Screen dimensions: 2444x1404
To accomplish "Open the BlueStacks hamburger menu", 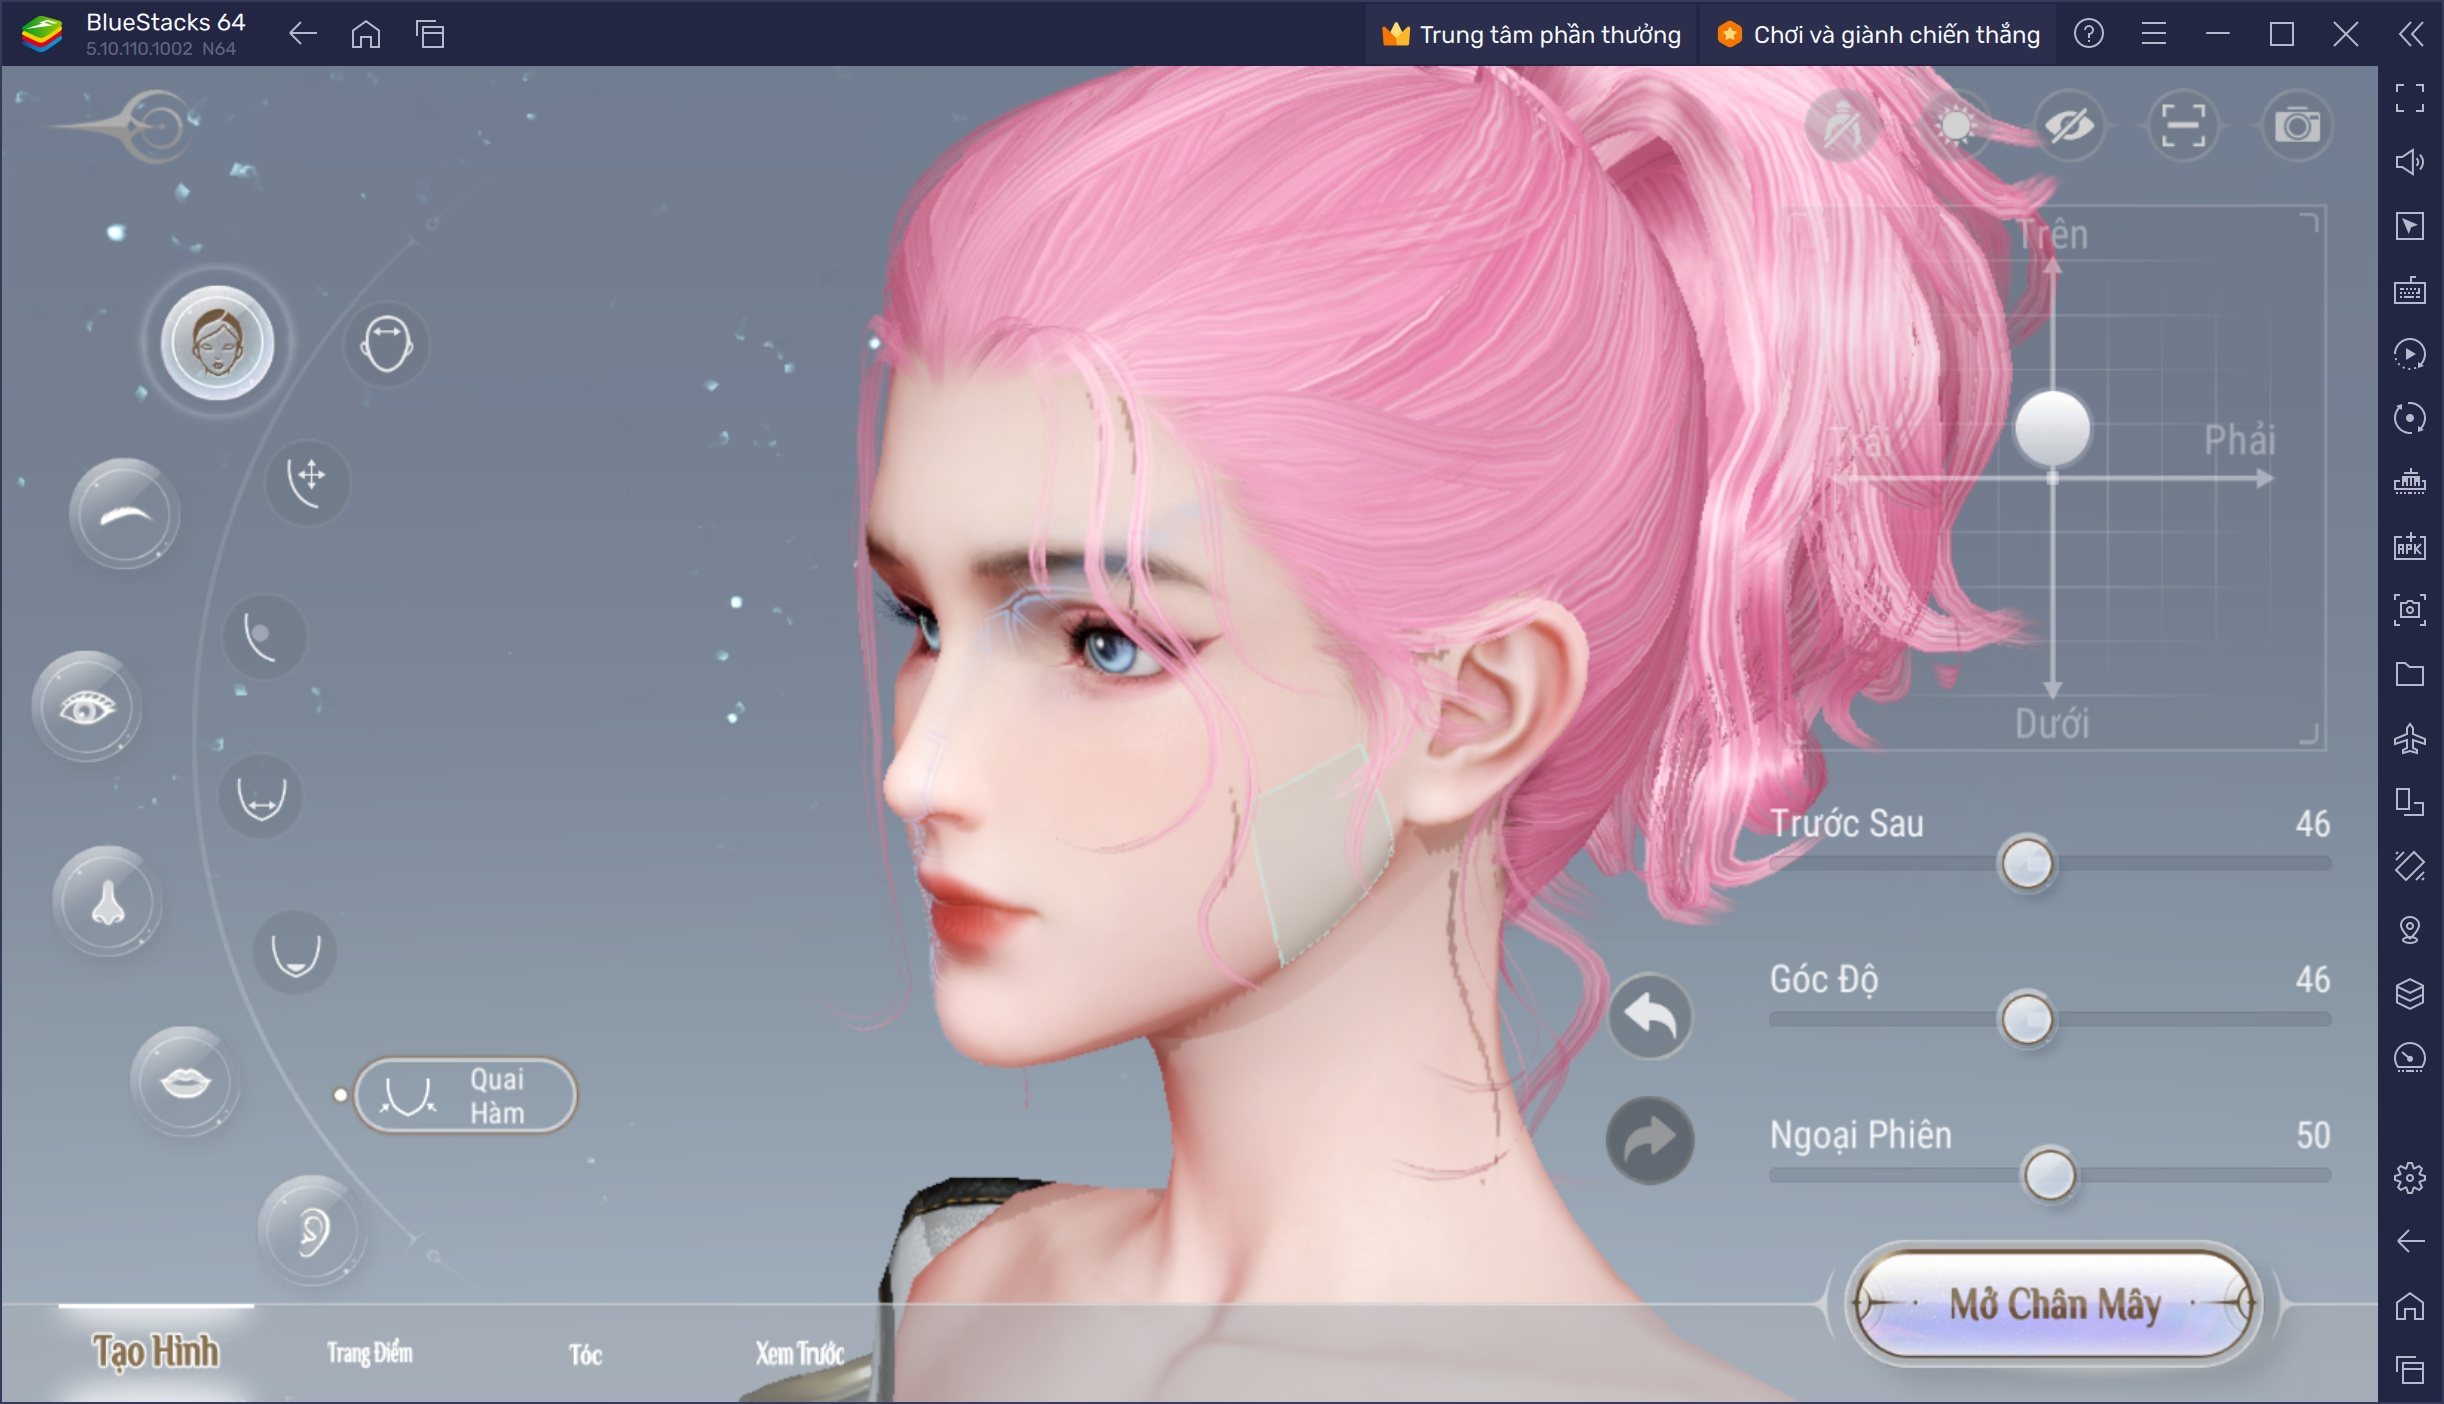I will [2153, 34].
